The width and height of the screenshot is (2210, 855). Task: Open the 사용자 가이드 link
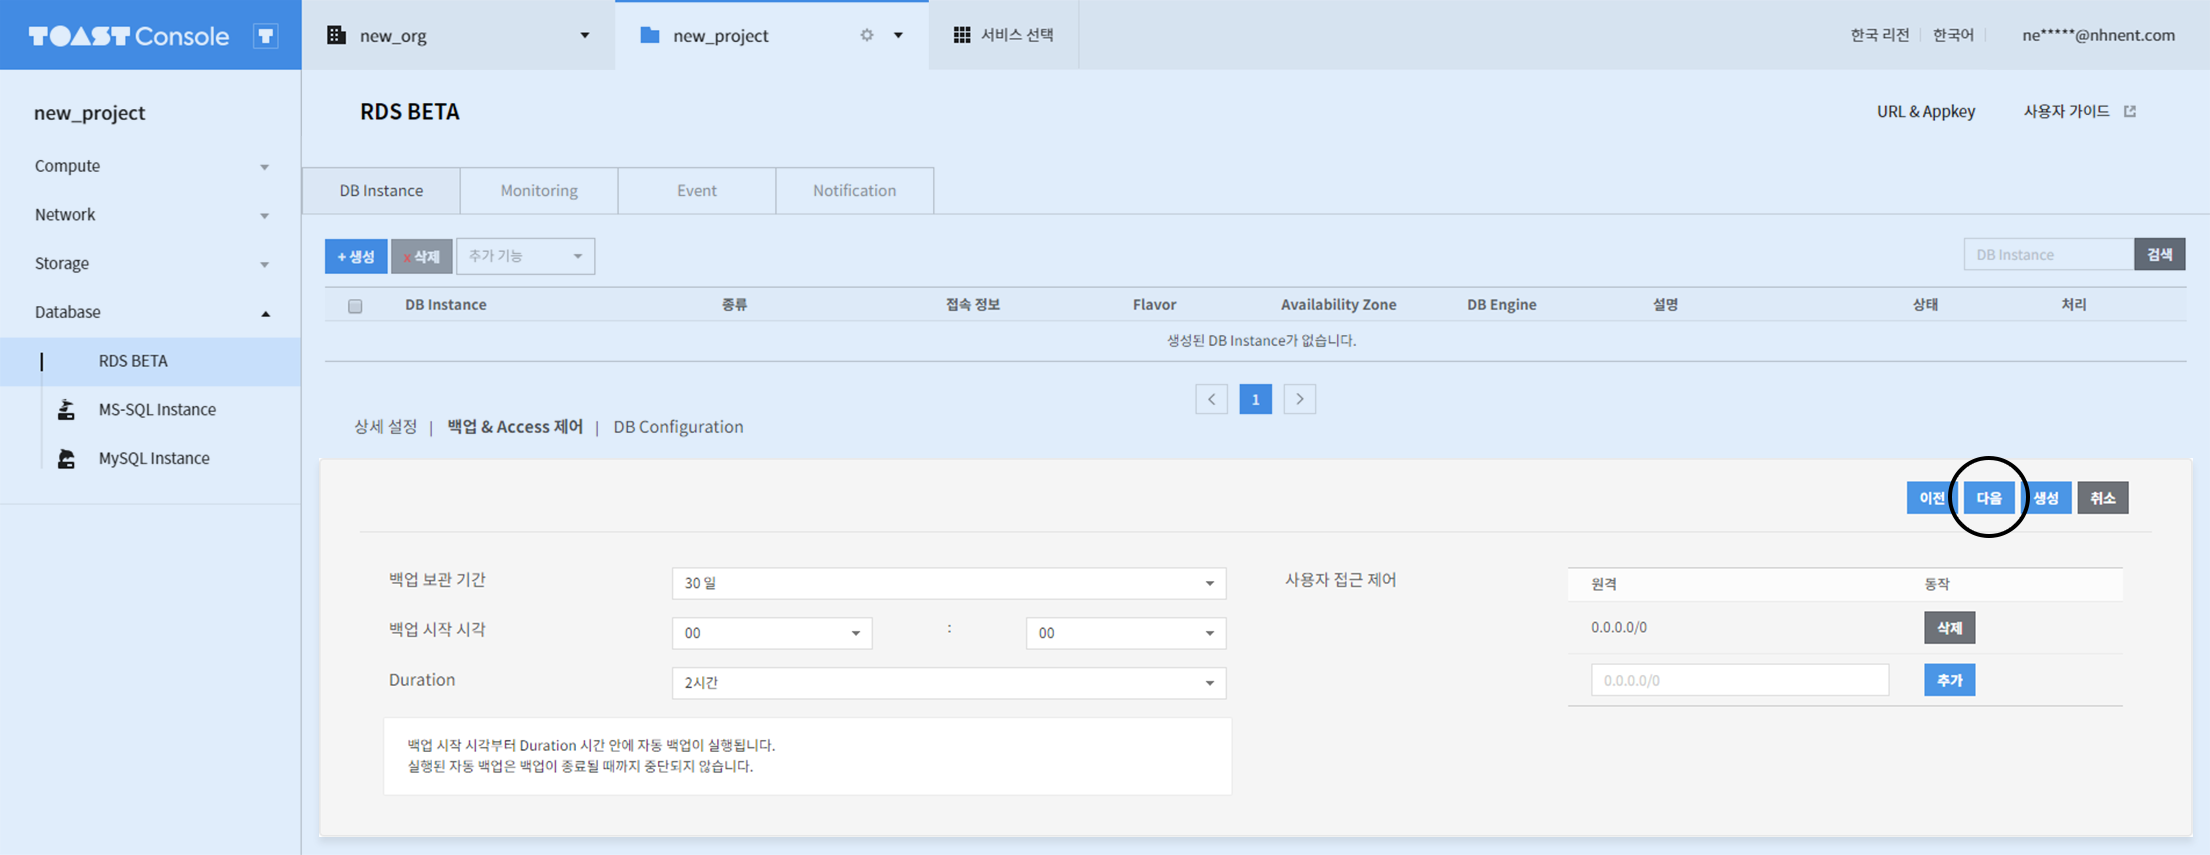pos(2066,111)
